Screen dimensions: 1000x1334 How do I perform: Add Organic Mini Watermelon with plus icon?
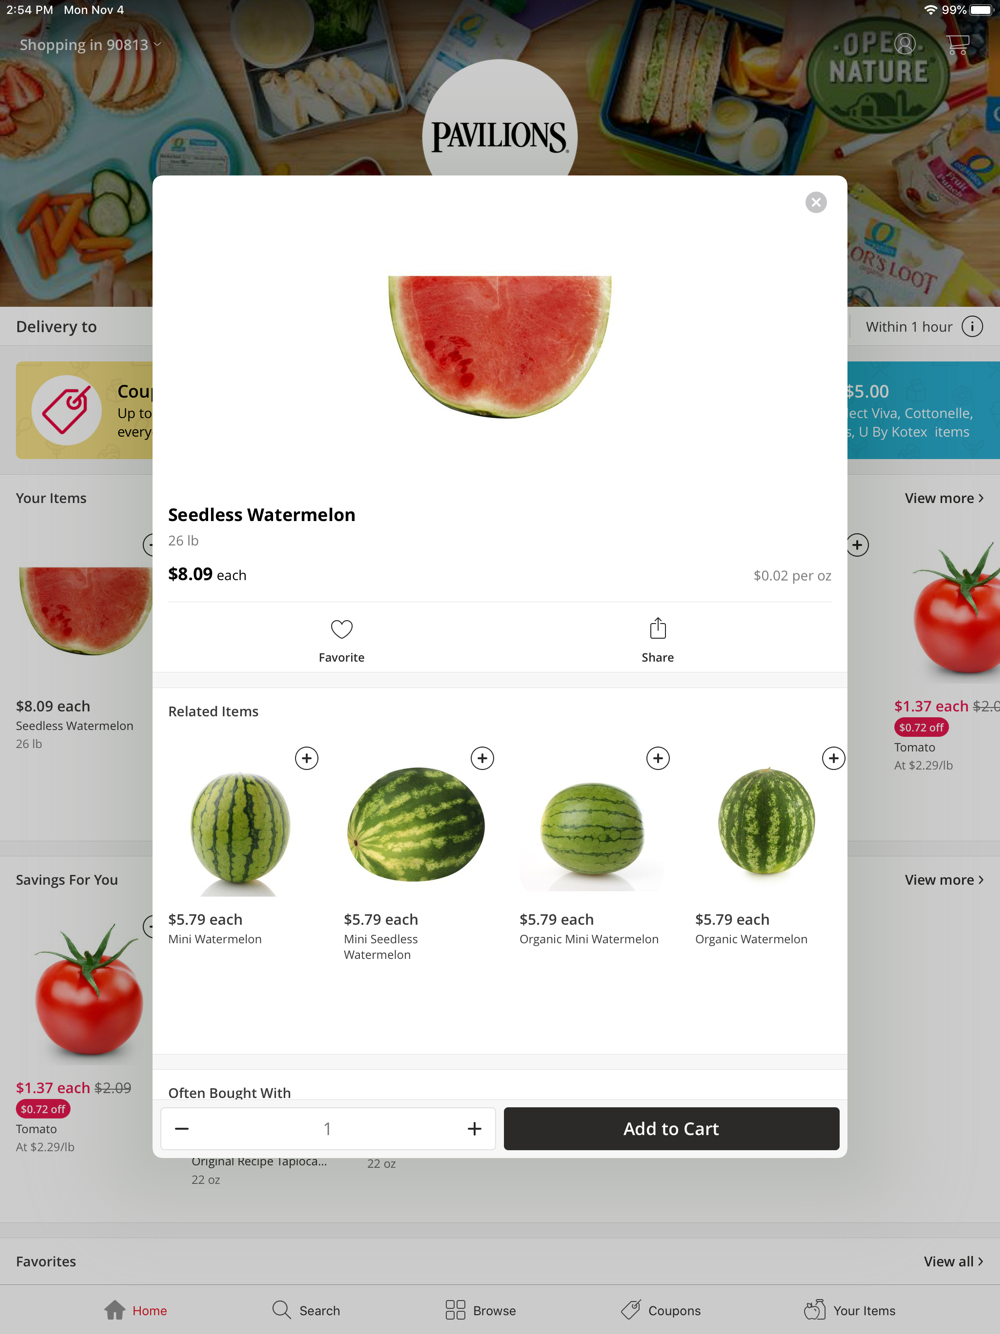[658, 758]
